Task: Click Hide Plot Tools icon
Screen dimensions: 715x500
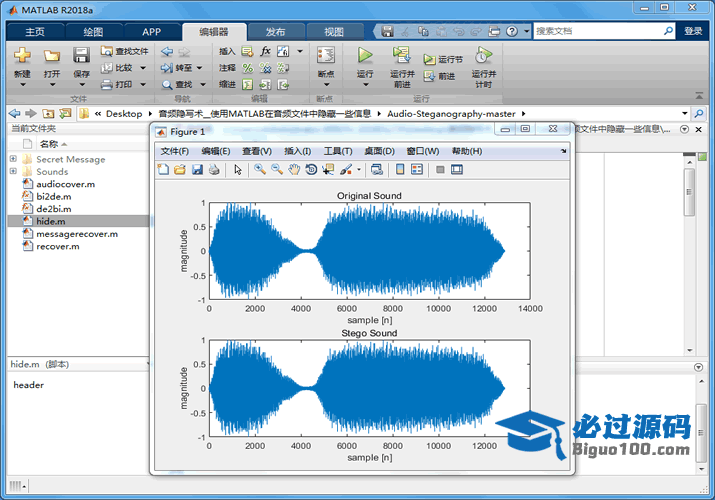Action: [x=440, y=170]
